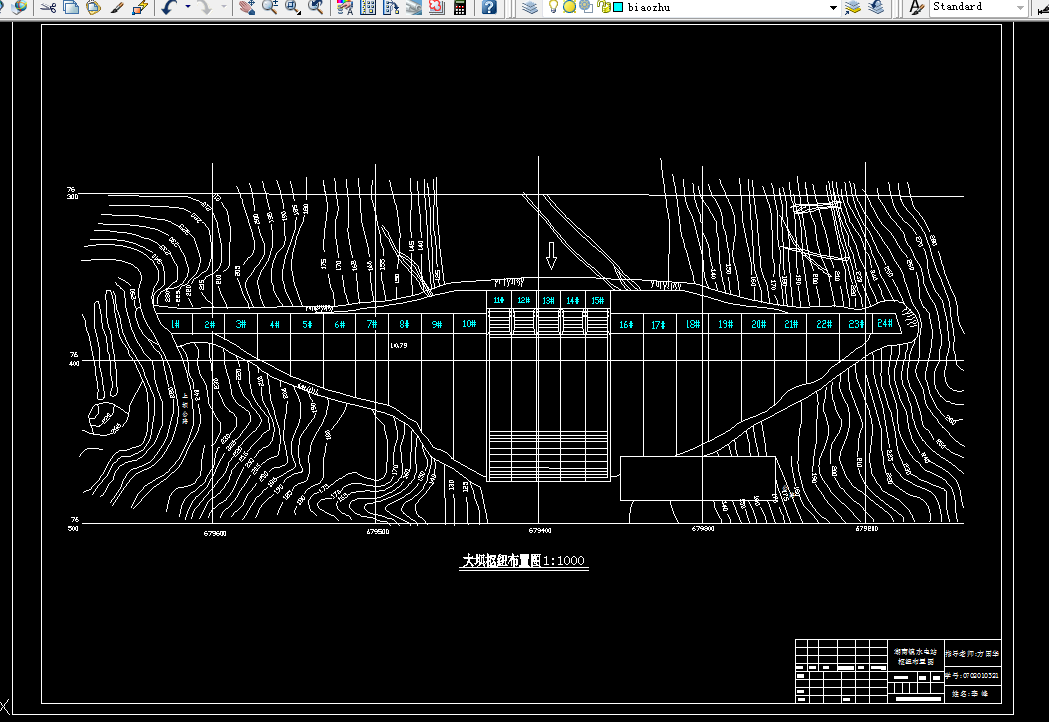Open the Block Editor lightning icon
The width and height of the screenshot is (1049, 722).
(140, 7)
